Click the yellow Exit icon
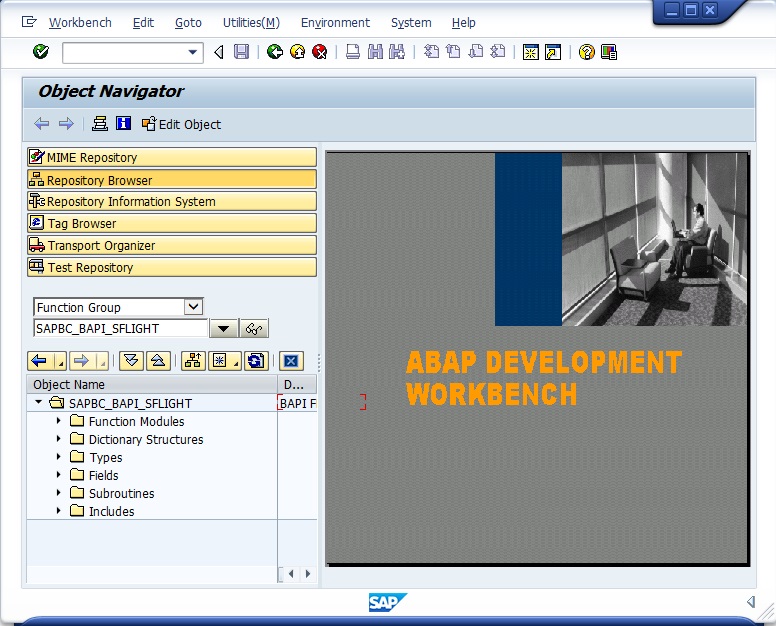 tap(297, 51)
